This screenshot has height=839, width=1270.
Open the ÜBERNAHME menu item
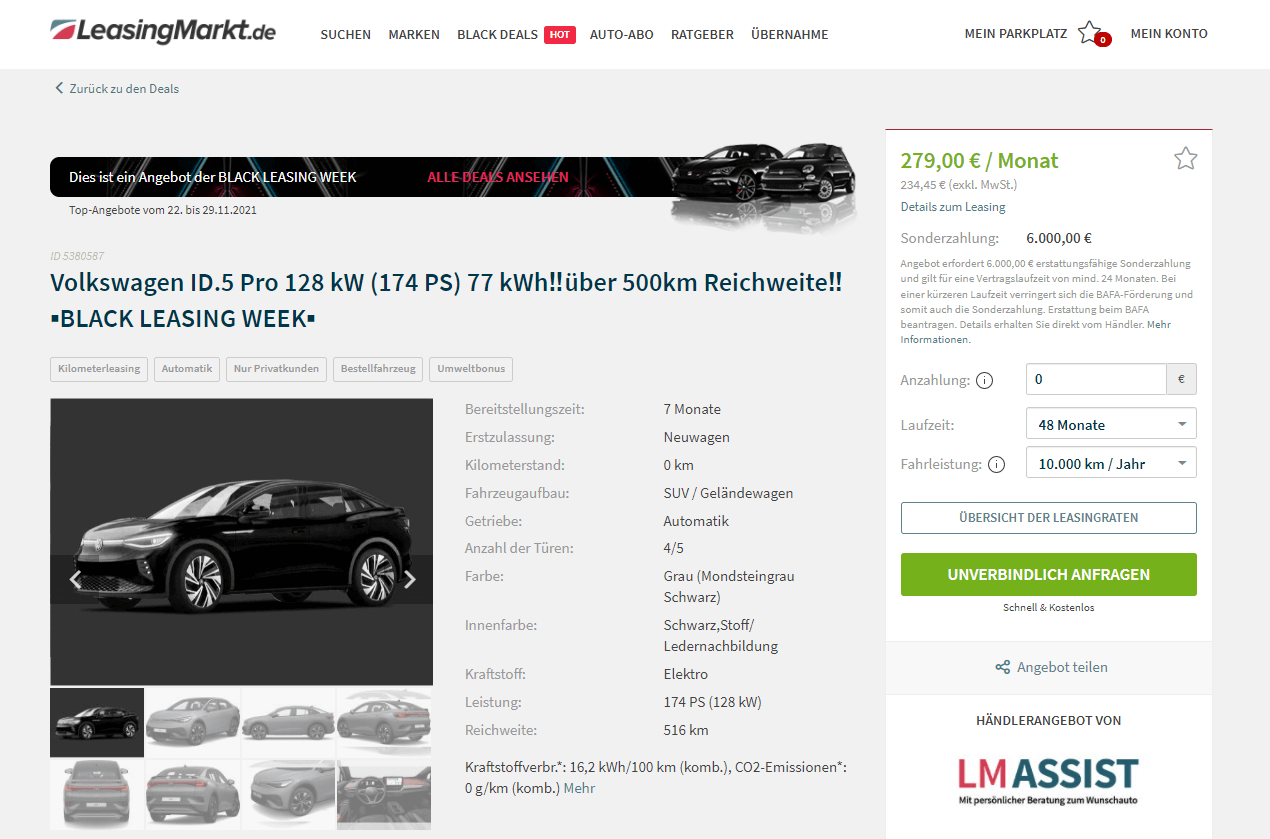[790, 34]
